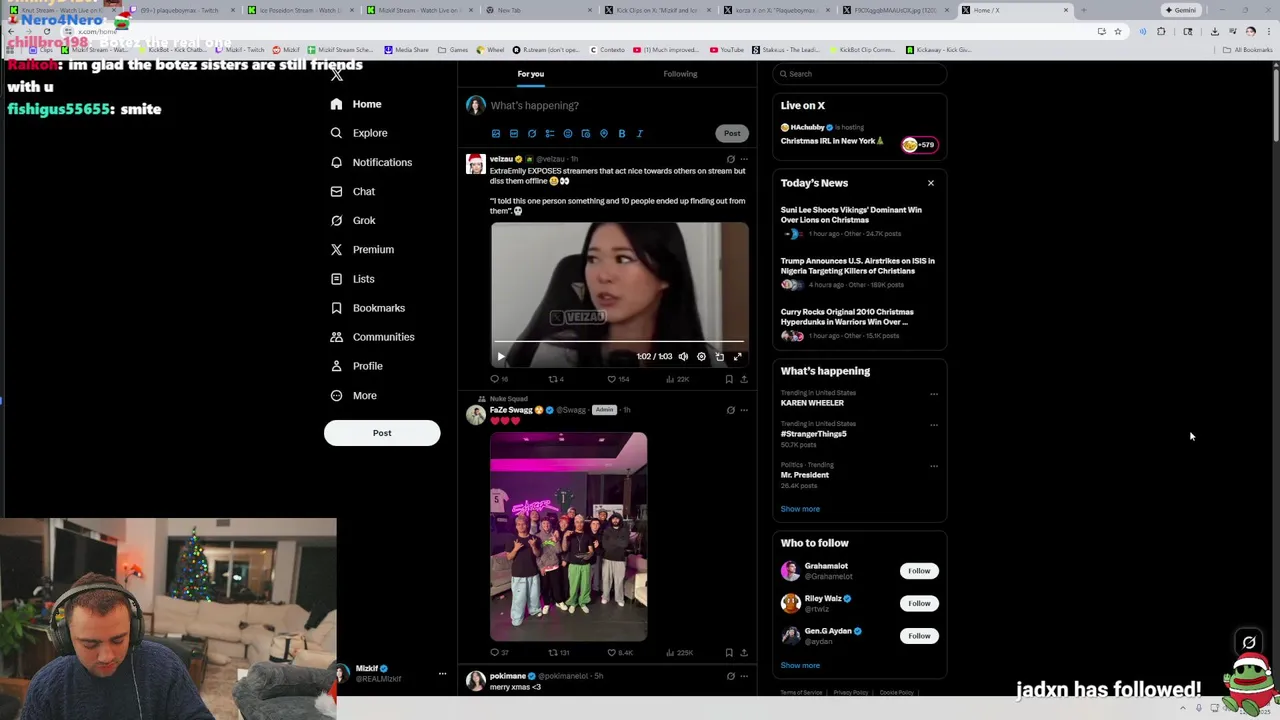The width and height of the screenshot is (1280, 720).
Task: Open Profile from the sidebar
Action: (357, 366)
